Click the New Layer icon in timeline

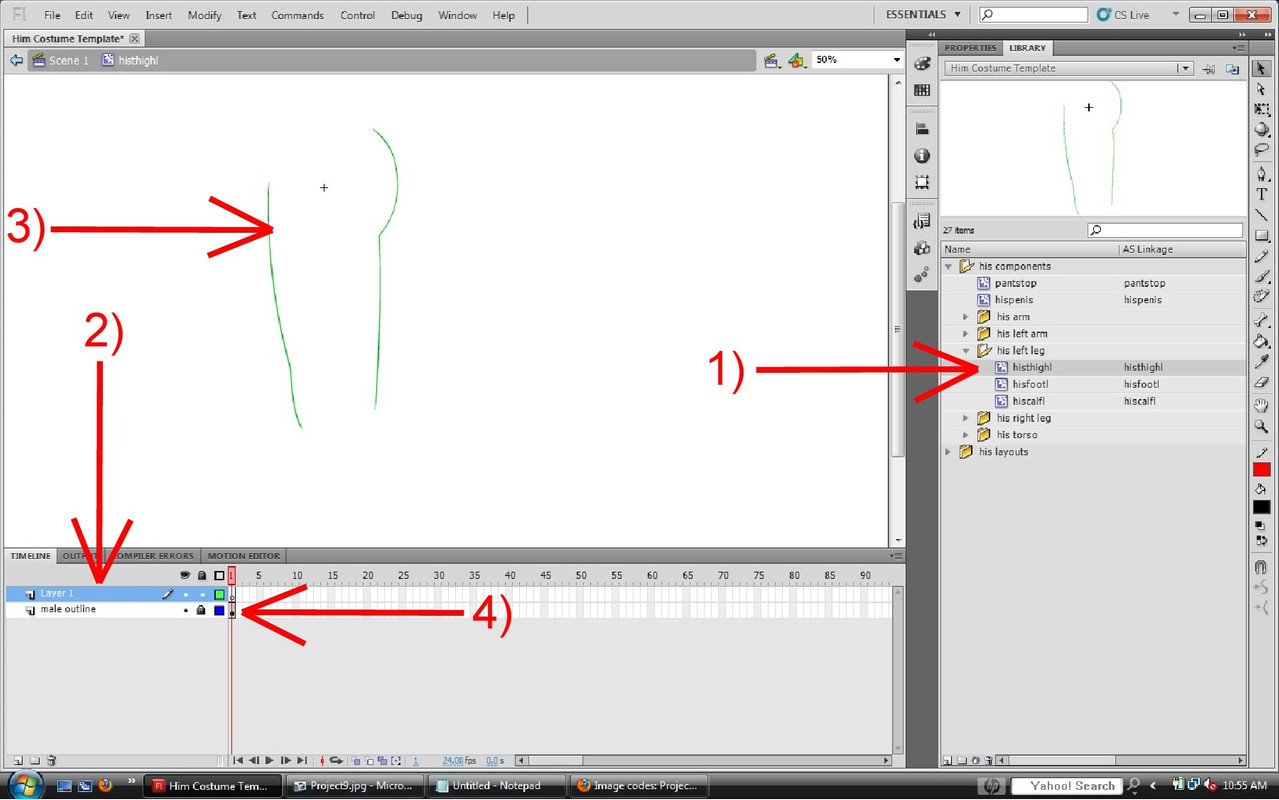(x=18, y=761)
